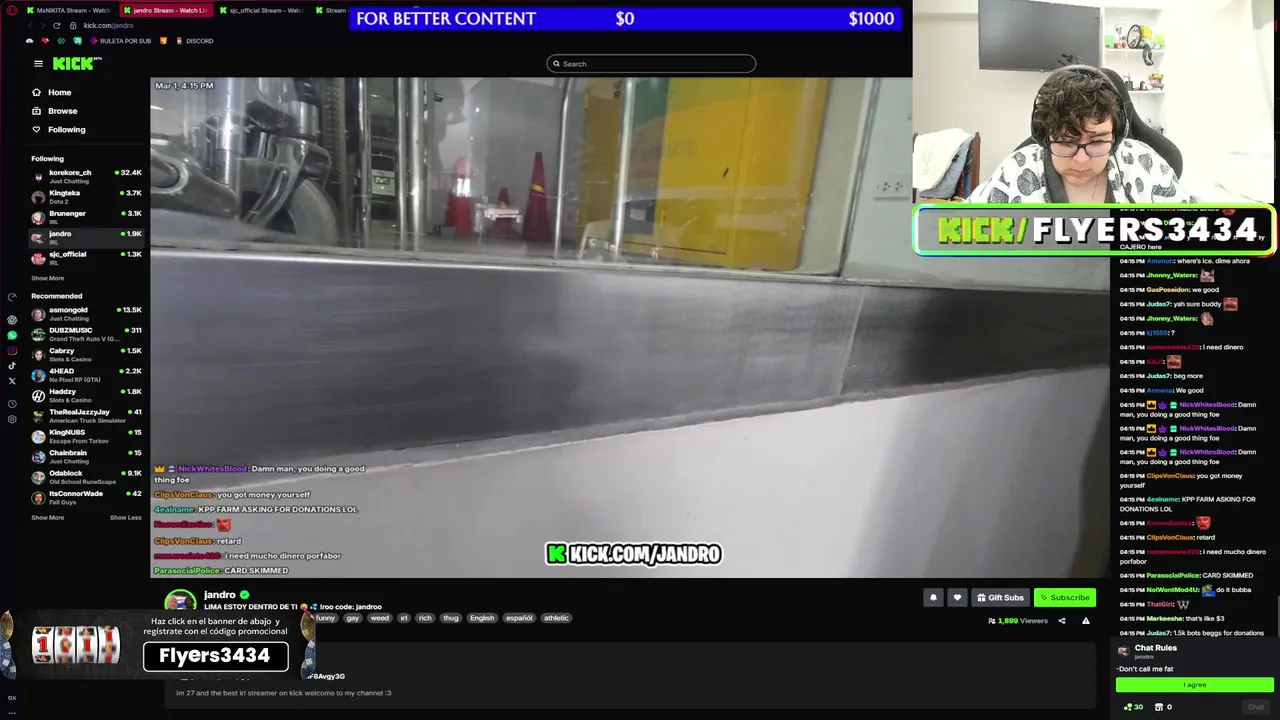Click the search magnifier icon
This screenshot has width=1280, height=720.
click(556, 64)
